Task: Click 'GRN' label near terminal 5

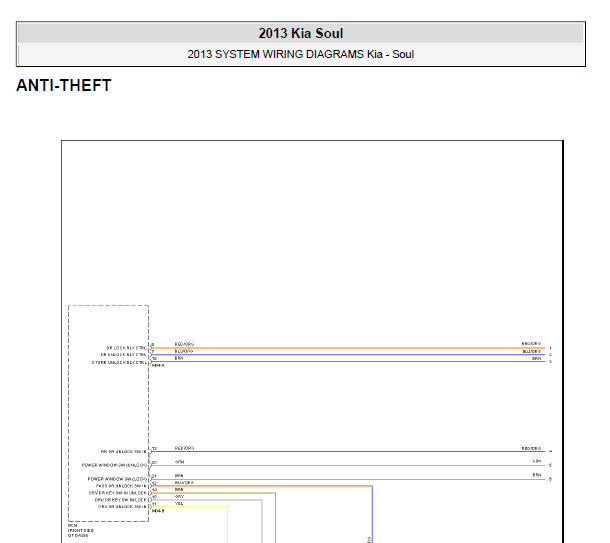Action: [536, 461]
